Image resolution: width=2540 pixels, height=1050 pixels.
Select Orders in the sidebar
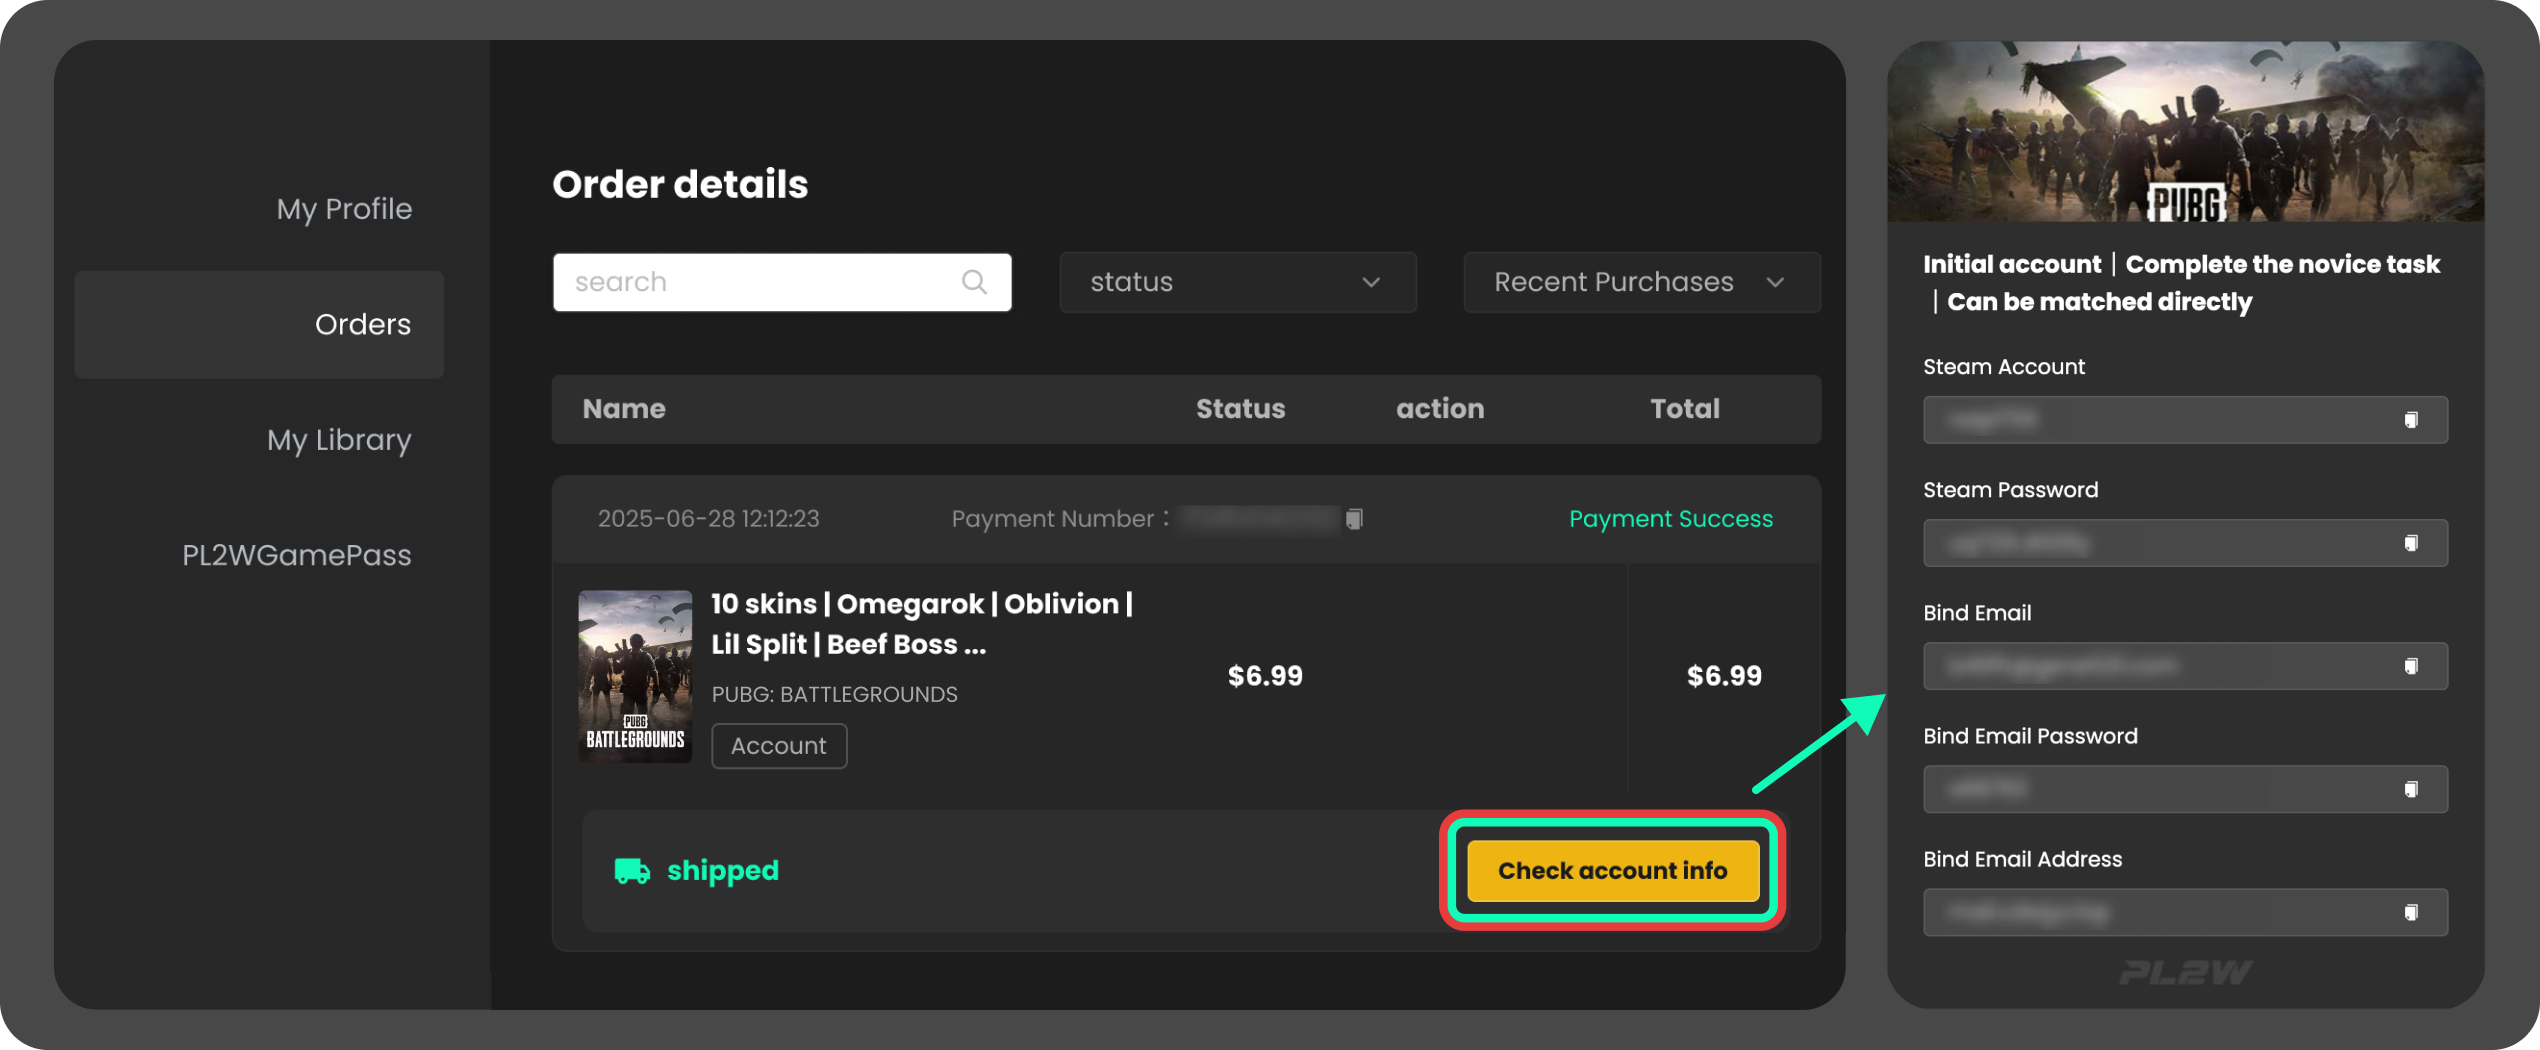(362, 324)
